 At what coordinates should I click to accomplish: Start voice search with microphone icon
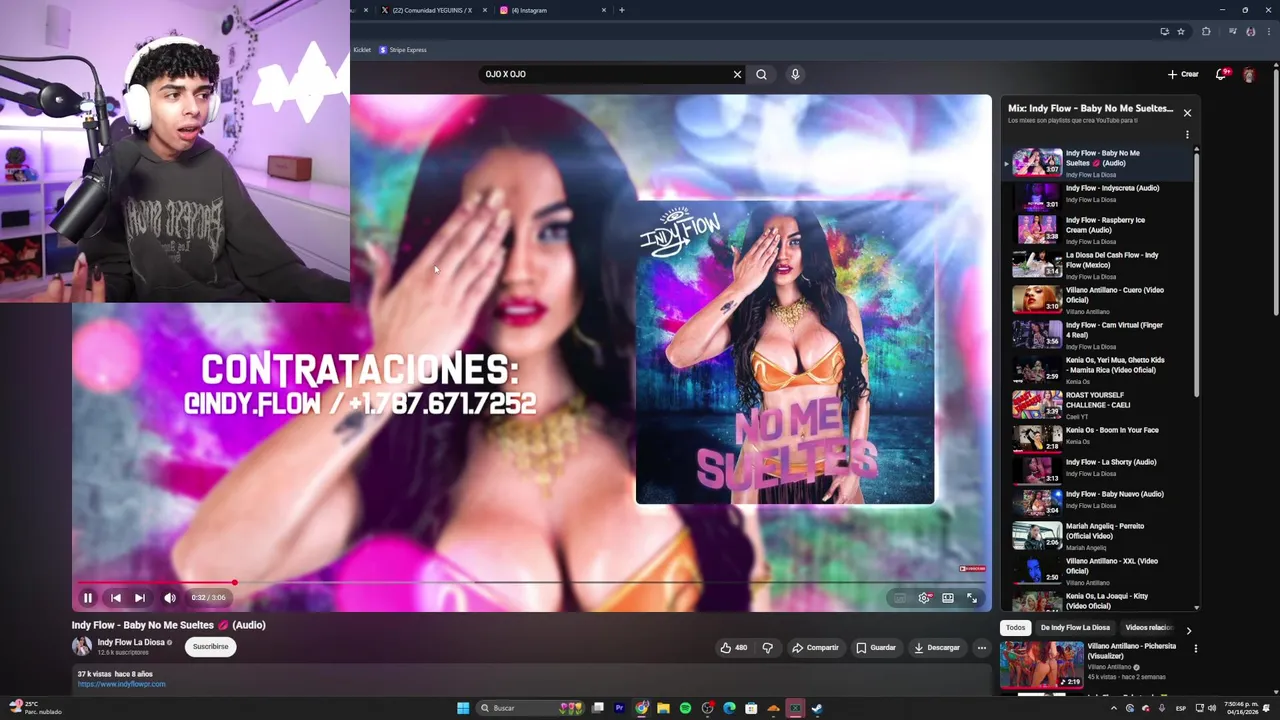click(795, 74)
